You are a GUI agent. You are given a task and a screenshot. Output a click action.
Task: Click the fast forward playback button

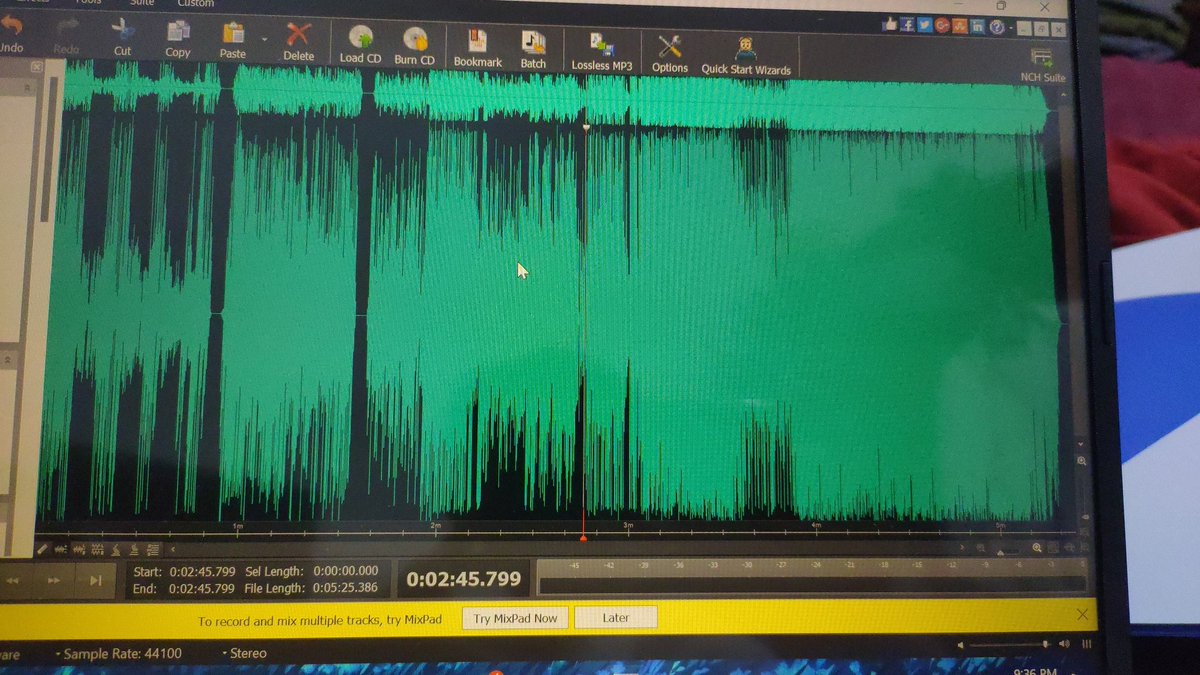[x=54, y=580]
